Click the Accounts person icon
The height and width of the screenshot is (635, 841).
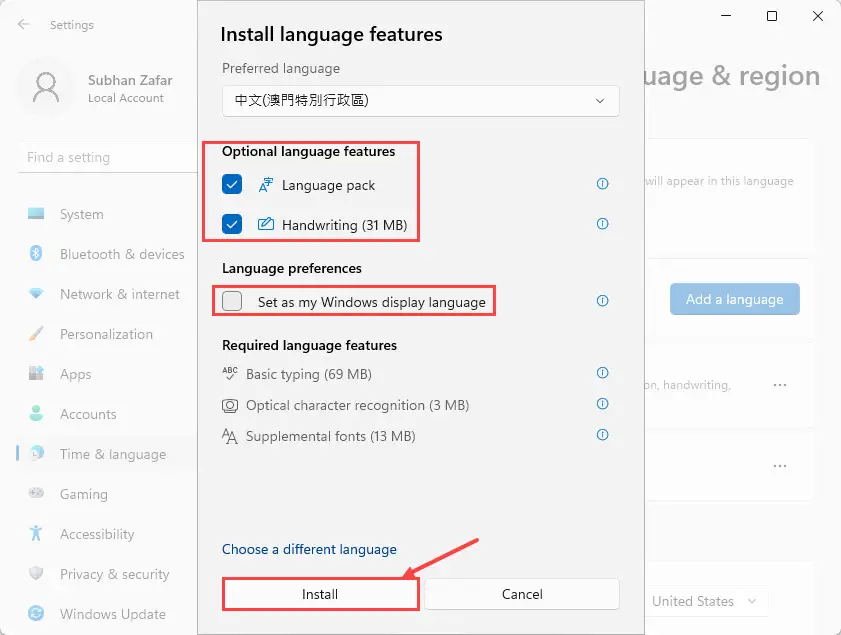[36, 413]
